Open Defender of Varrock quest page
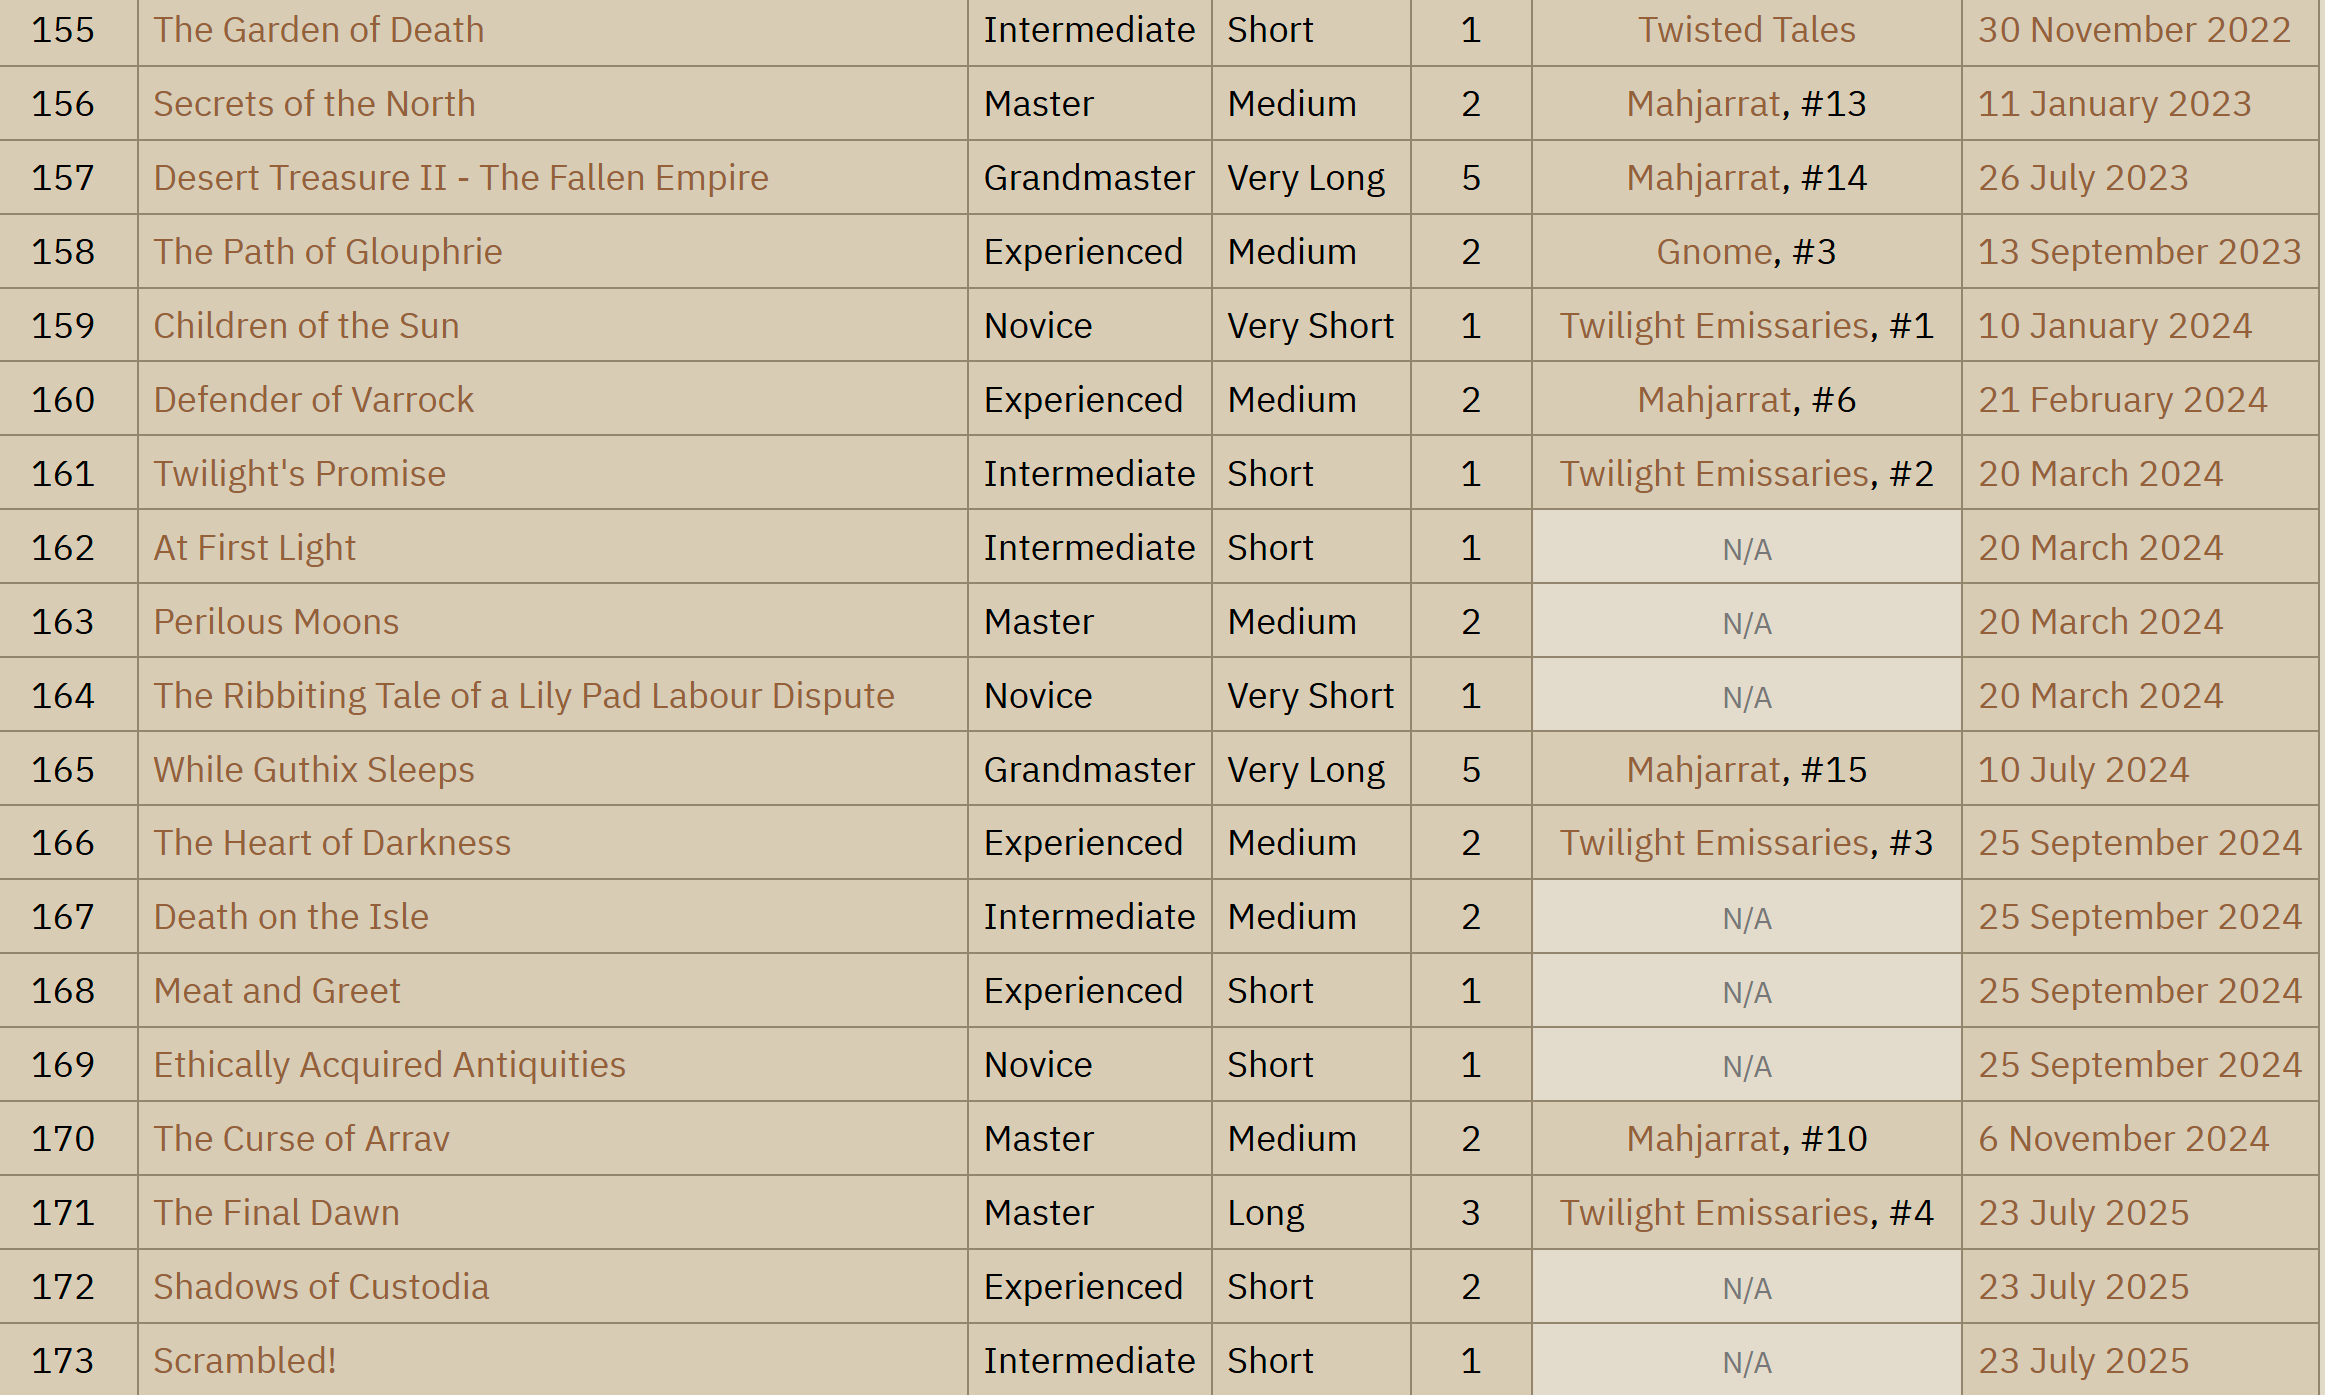 [313, 400]
